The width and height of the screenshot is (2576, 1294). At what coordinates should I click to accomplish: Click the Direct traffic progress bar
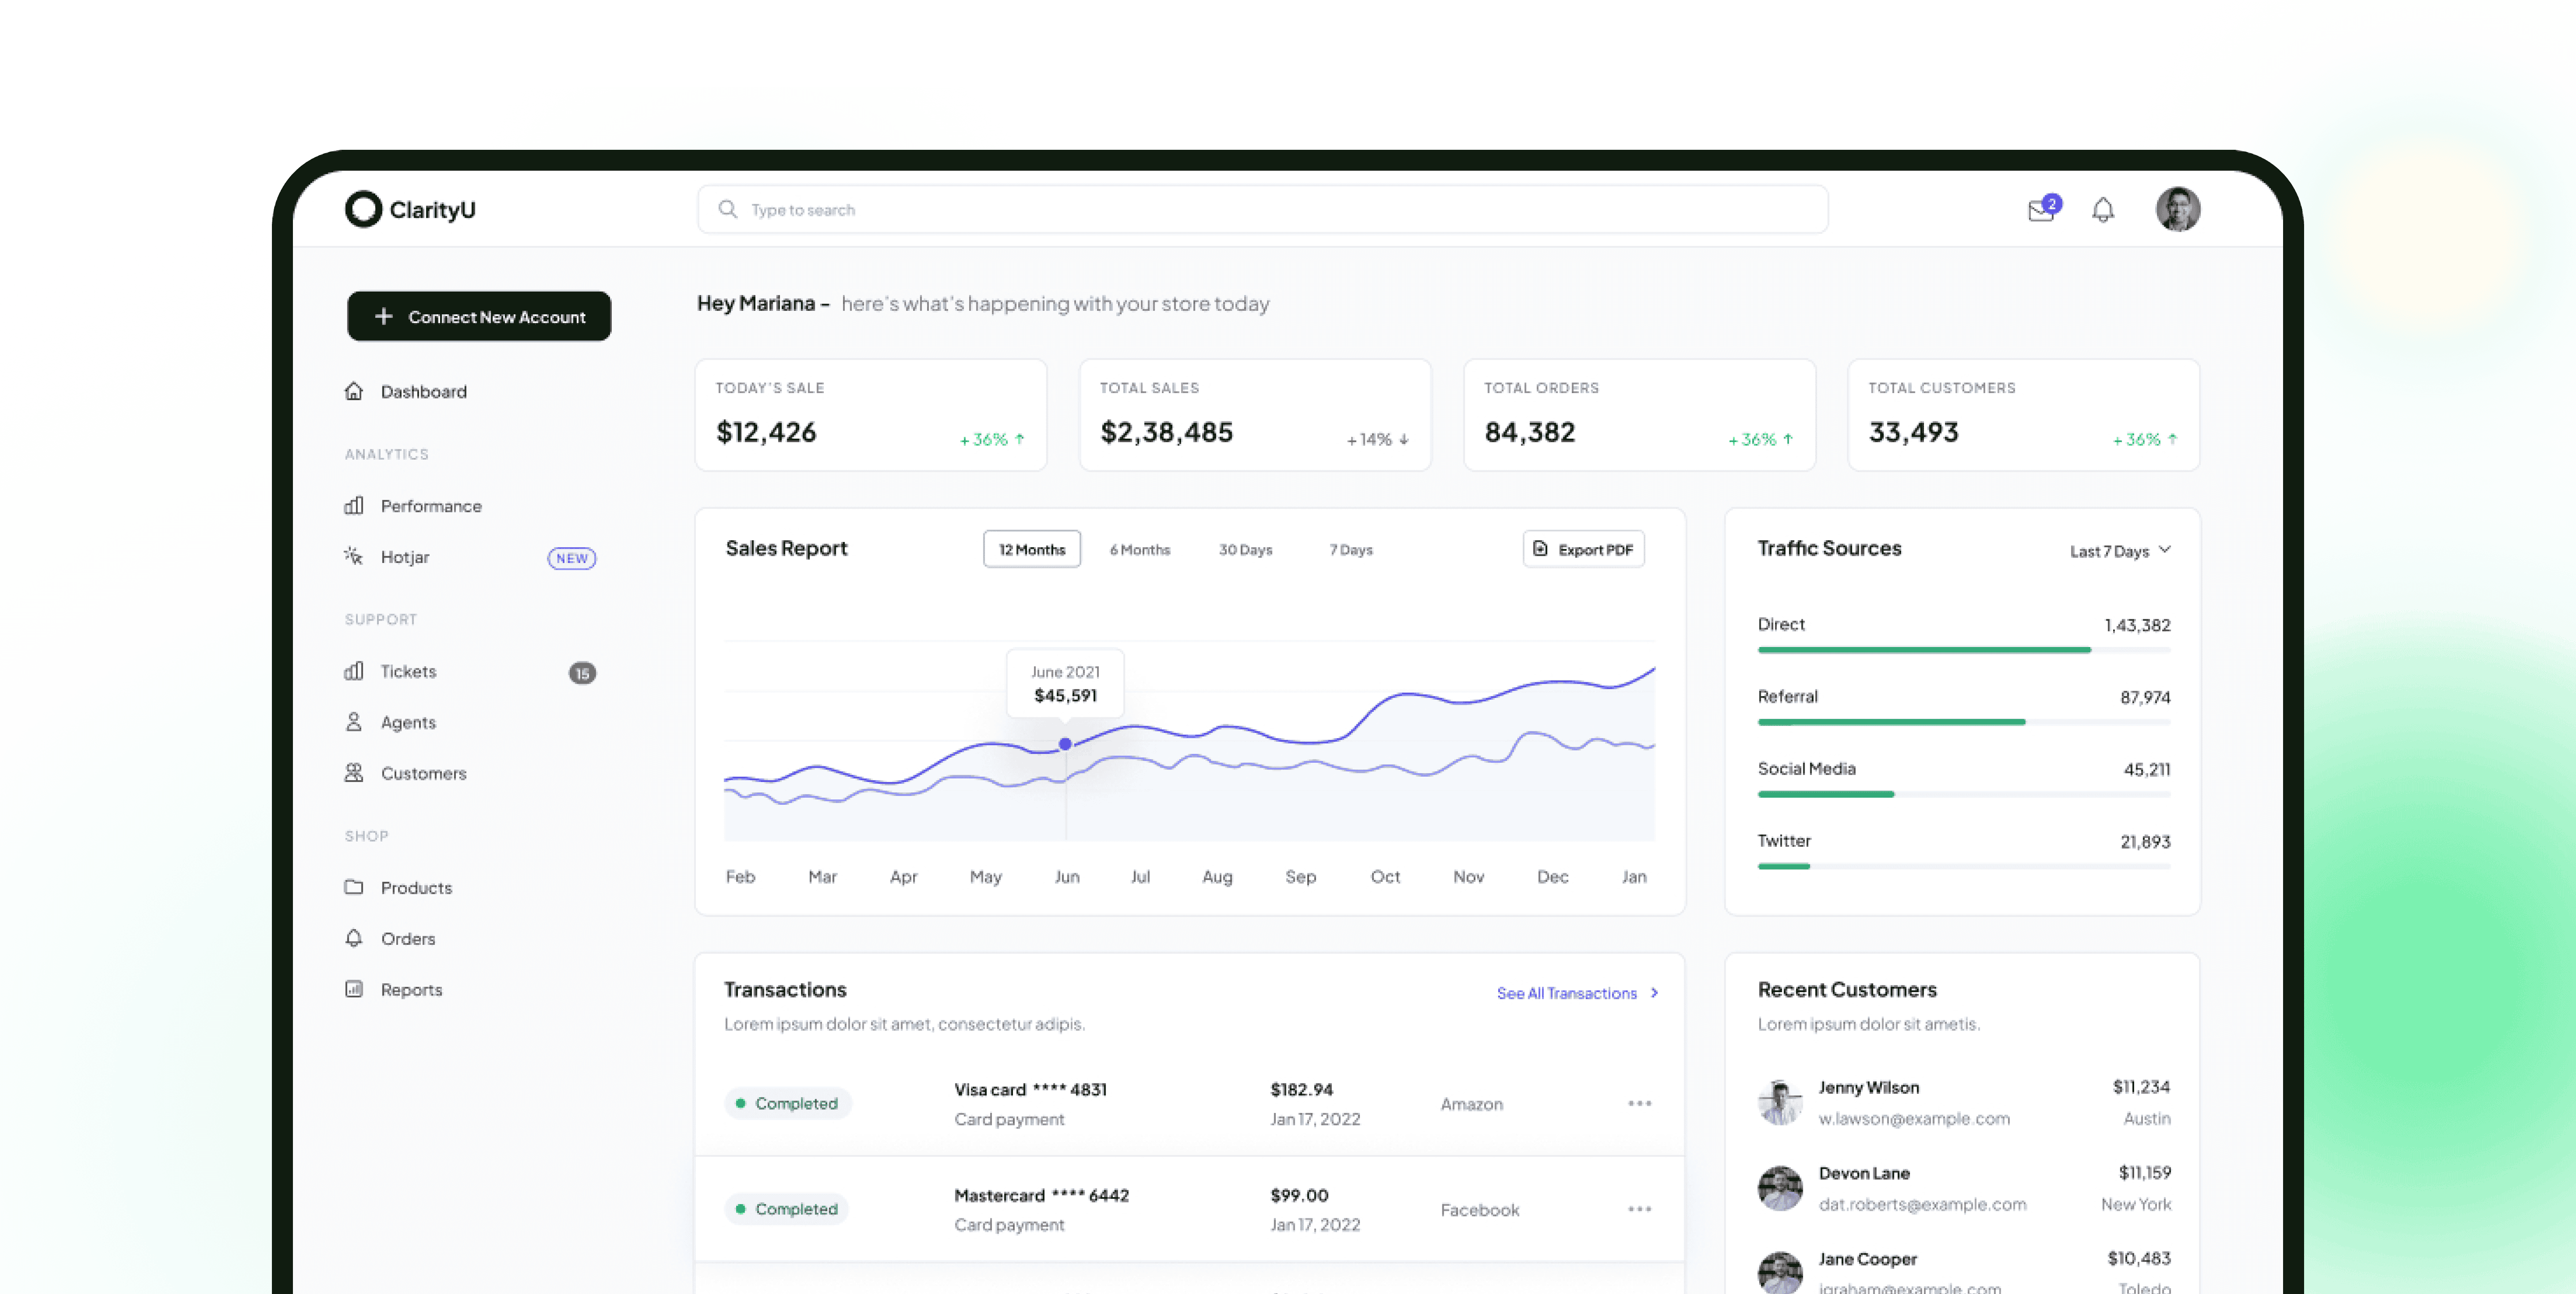[1964, 650]
